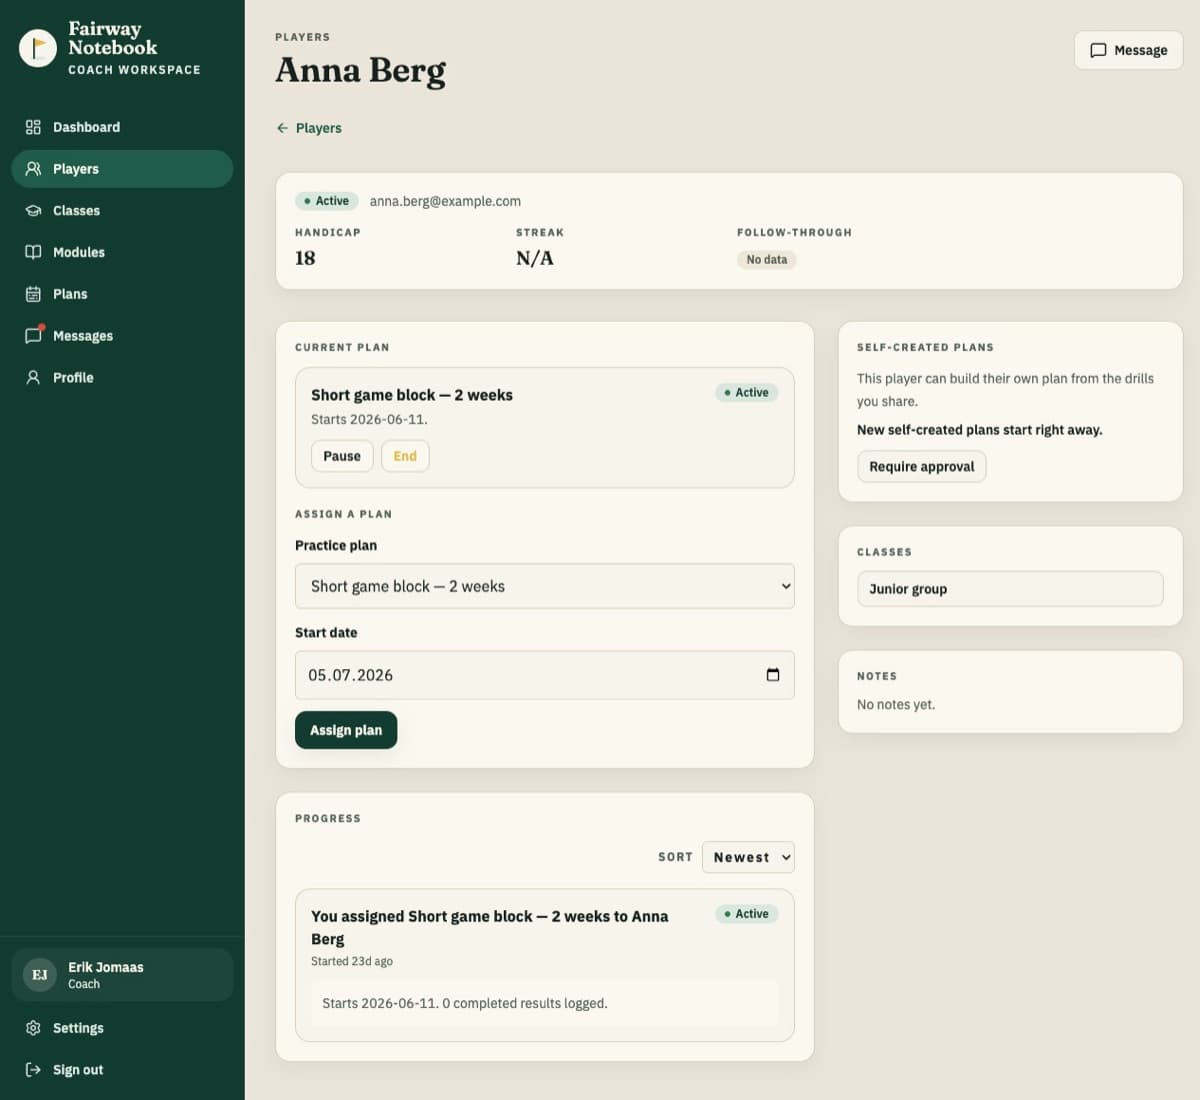This screenshot has height=1100, width=1200.
Task: Click the streak value N/A
Action: tap(535, 258)
